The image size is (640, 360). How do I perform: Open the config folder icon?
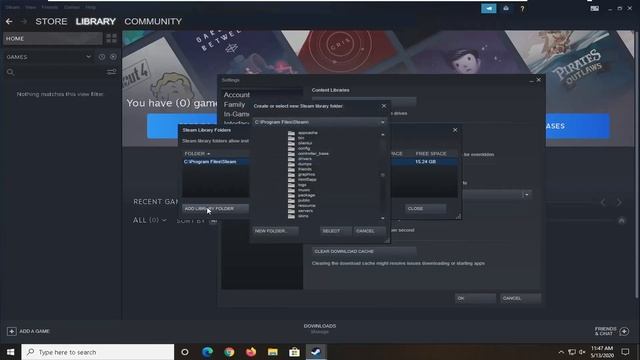coord(291,149)
